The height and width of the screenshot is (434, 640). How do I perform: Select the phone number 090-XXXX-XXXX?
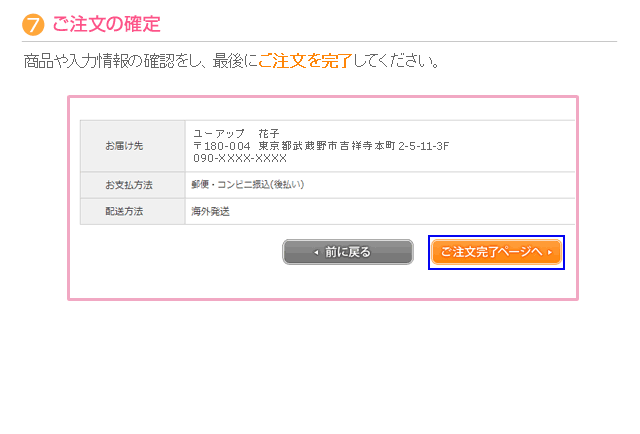click(240, 158)
